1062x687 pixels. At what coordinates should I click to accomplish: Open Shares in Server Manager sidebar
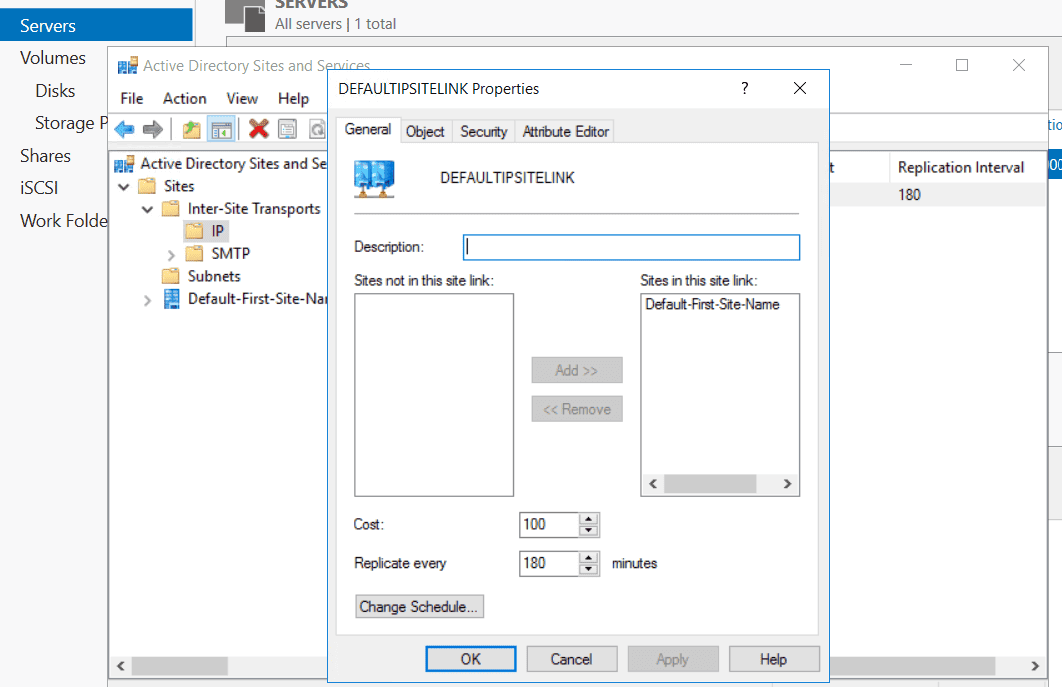click(x=45, y=156)
